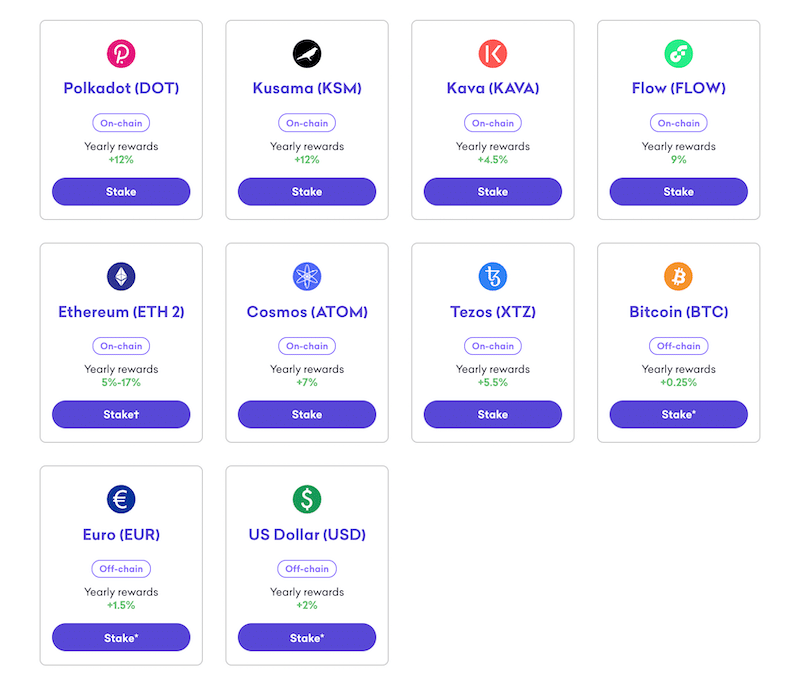Click the Euro symbol icon

[121, 499]
